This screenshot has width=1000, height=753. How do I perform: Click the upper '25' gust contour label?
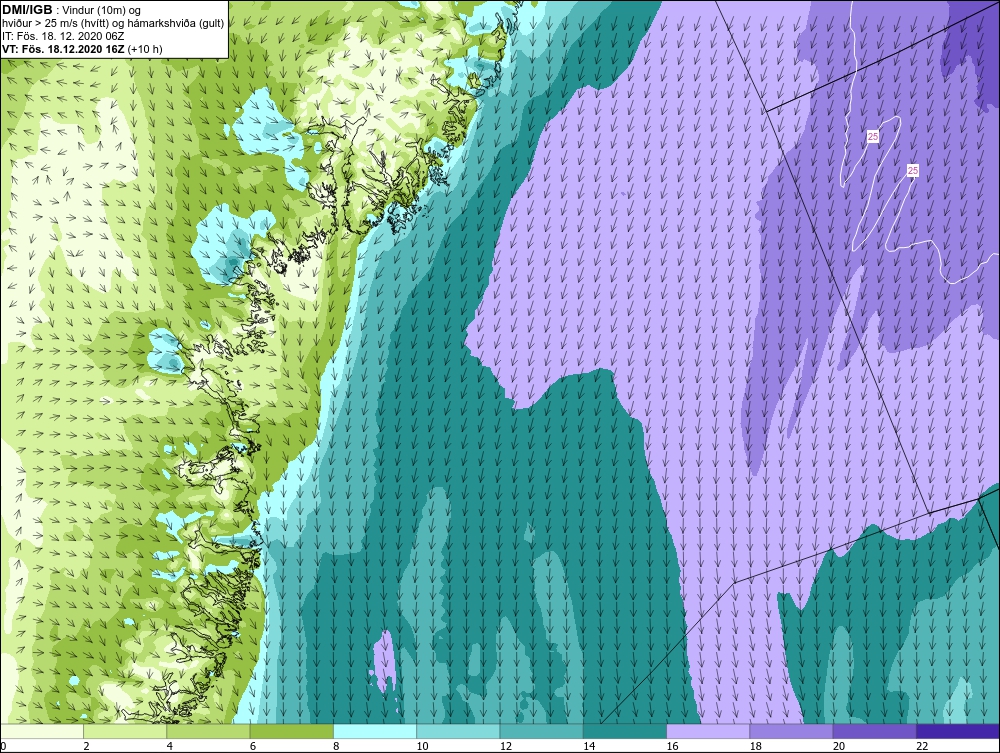[873, 136]
